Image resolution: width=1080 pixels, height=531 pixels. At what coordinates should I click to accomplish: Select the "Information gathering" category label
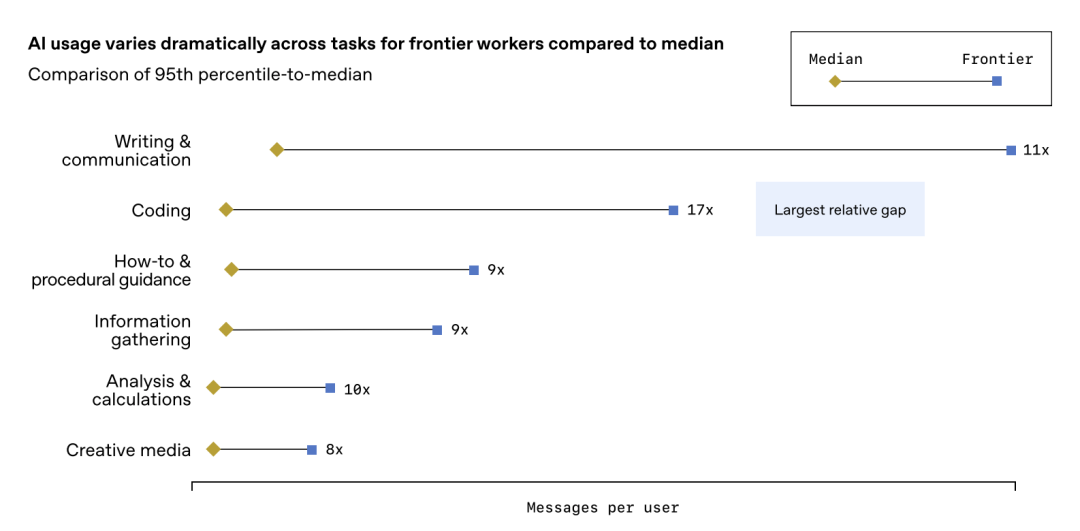tap(143, 330)
